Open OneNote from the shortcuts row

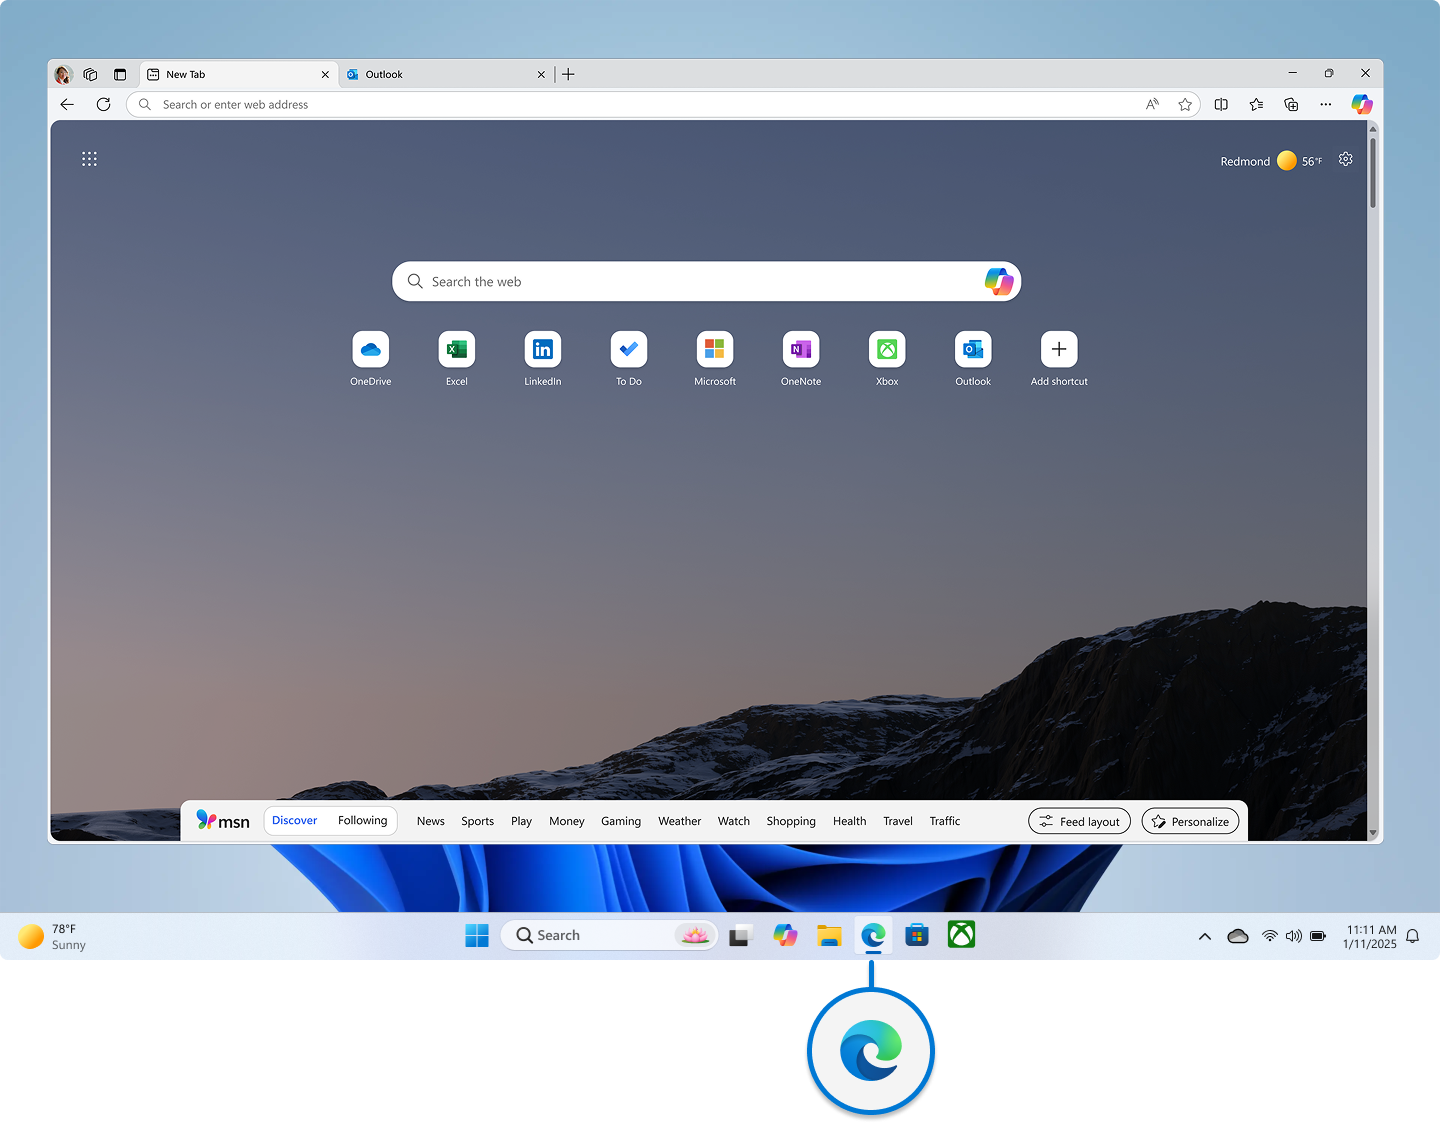coord(800,349)
